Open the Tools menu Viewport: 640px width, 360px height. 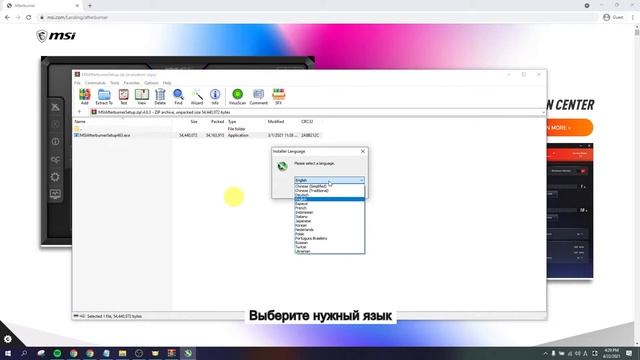click(115, 83)
